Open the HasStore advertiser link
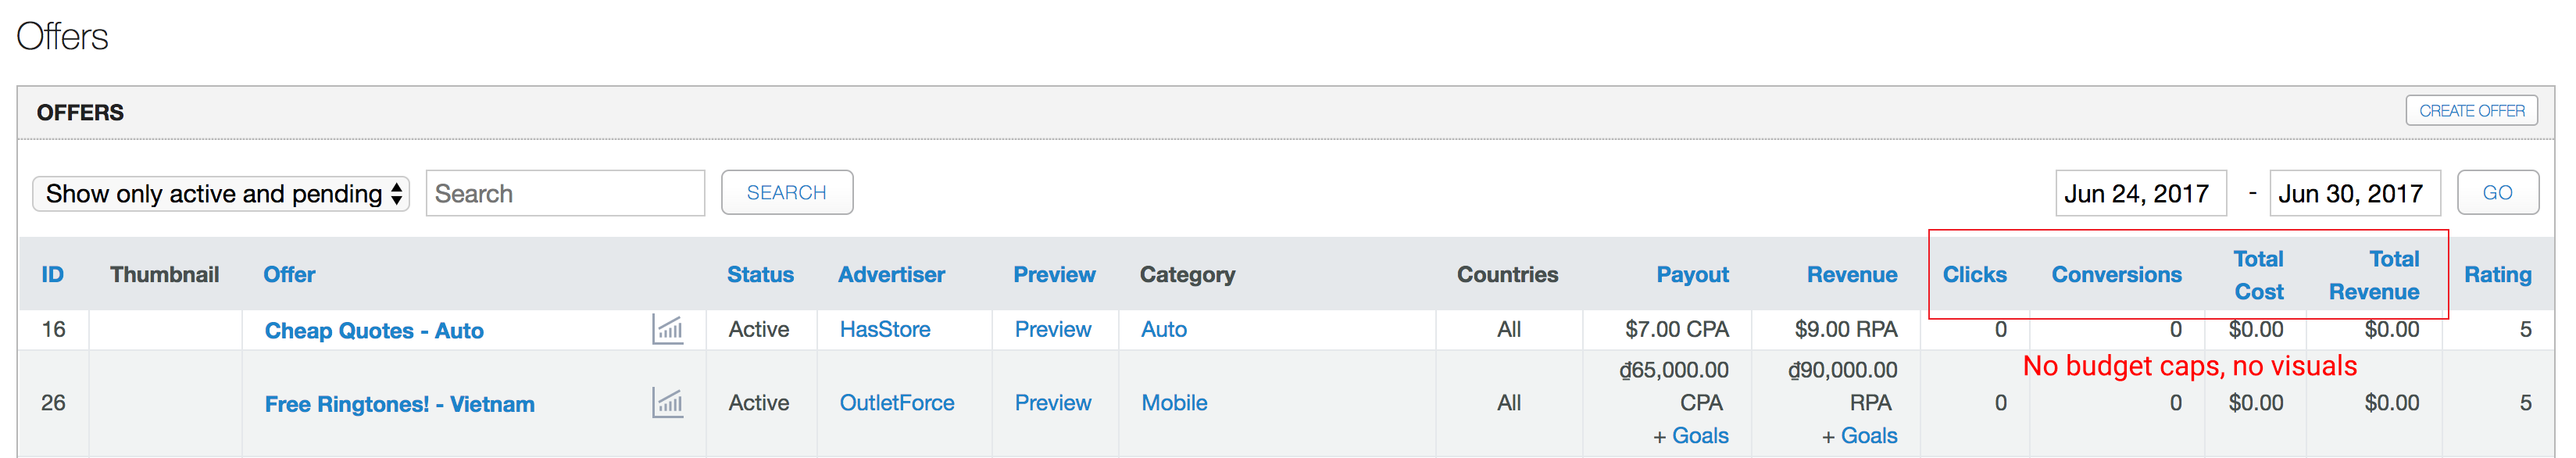The image size is (2576, 458). (884, 329)
